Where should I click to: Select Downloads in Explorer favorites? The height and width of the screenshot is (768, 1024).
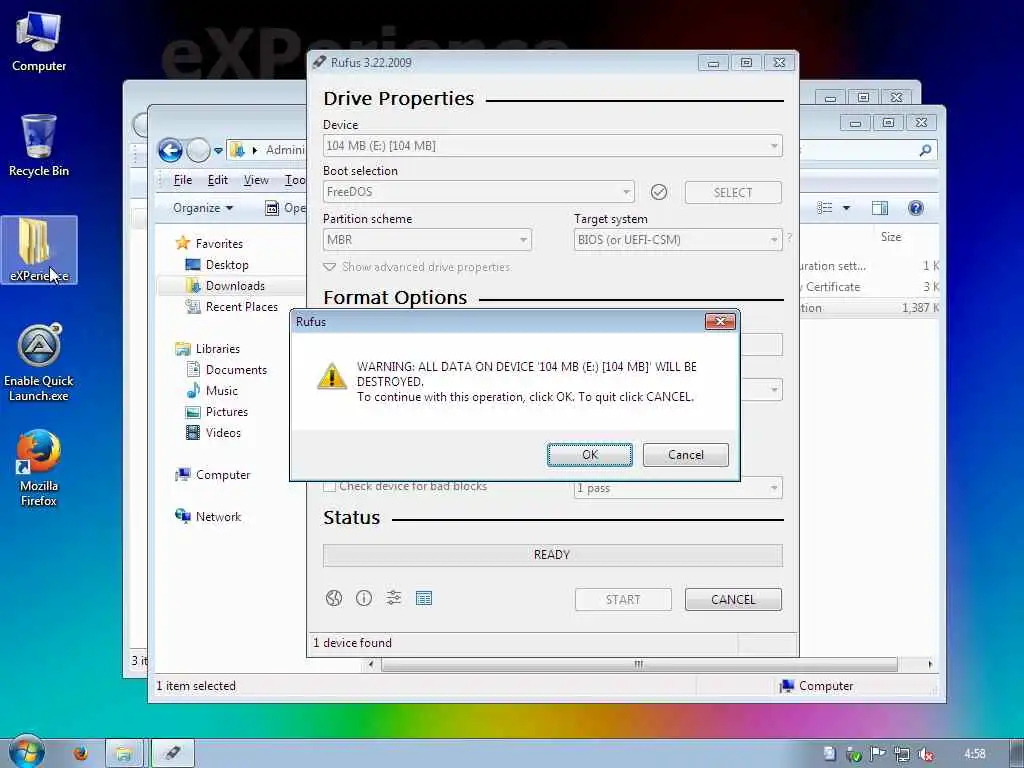tap(225, 286)
